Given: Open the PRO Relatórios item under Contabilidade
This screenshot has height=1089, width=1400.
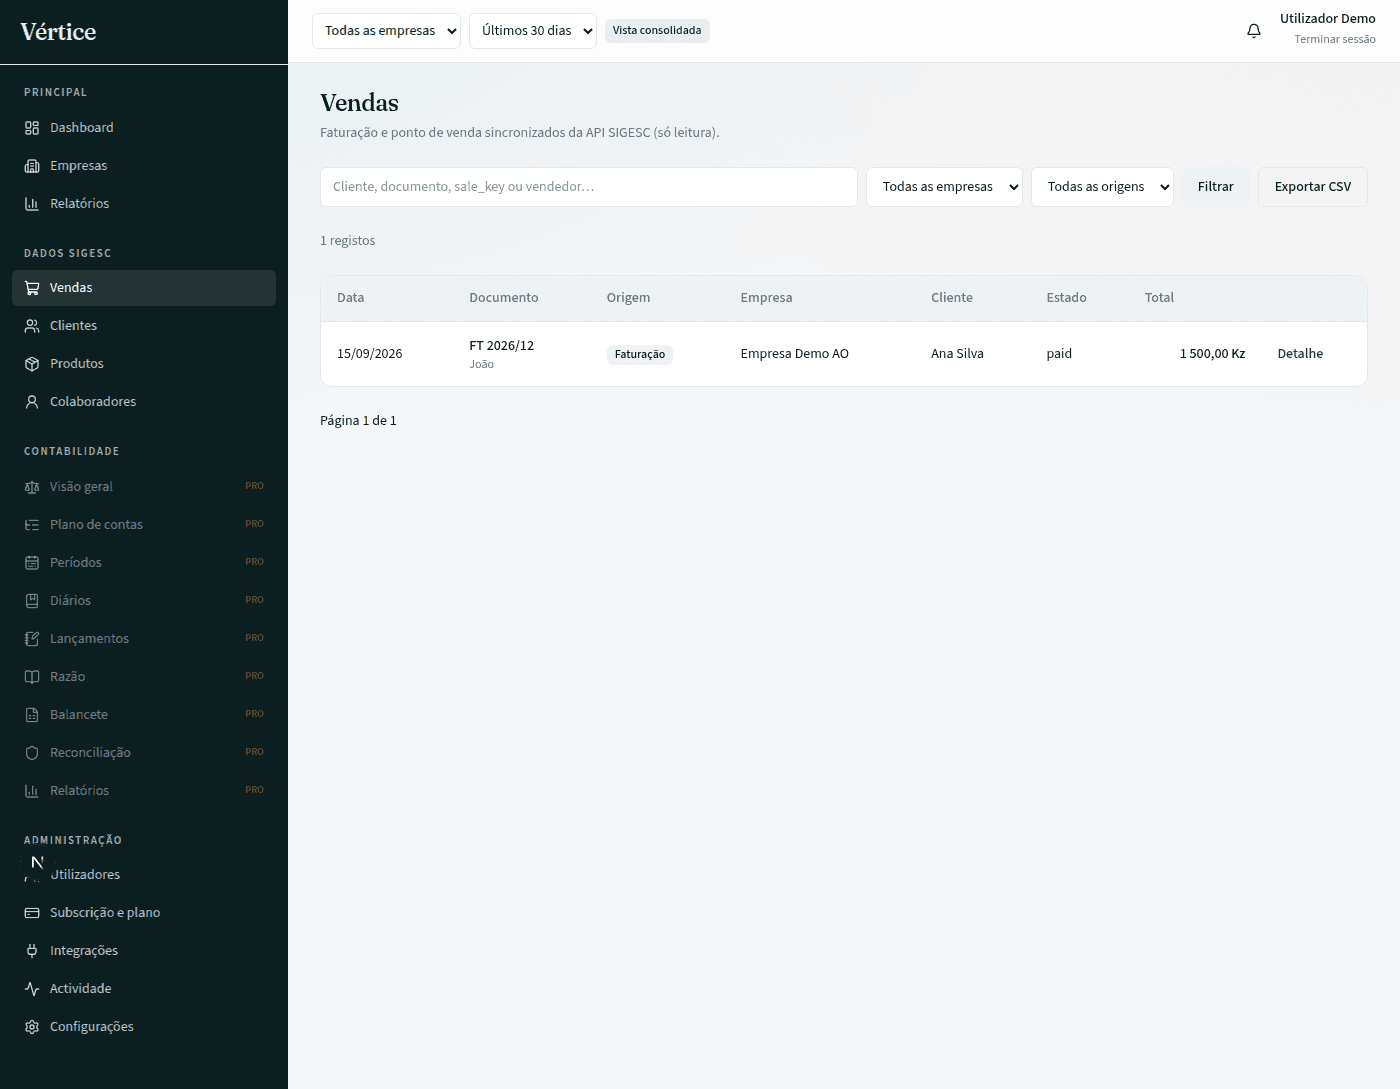Looking at the screenshot, I should (x=144, y=791).
